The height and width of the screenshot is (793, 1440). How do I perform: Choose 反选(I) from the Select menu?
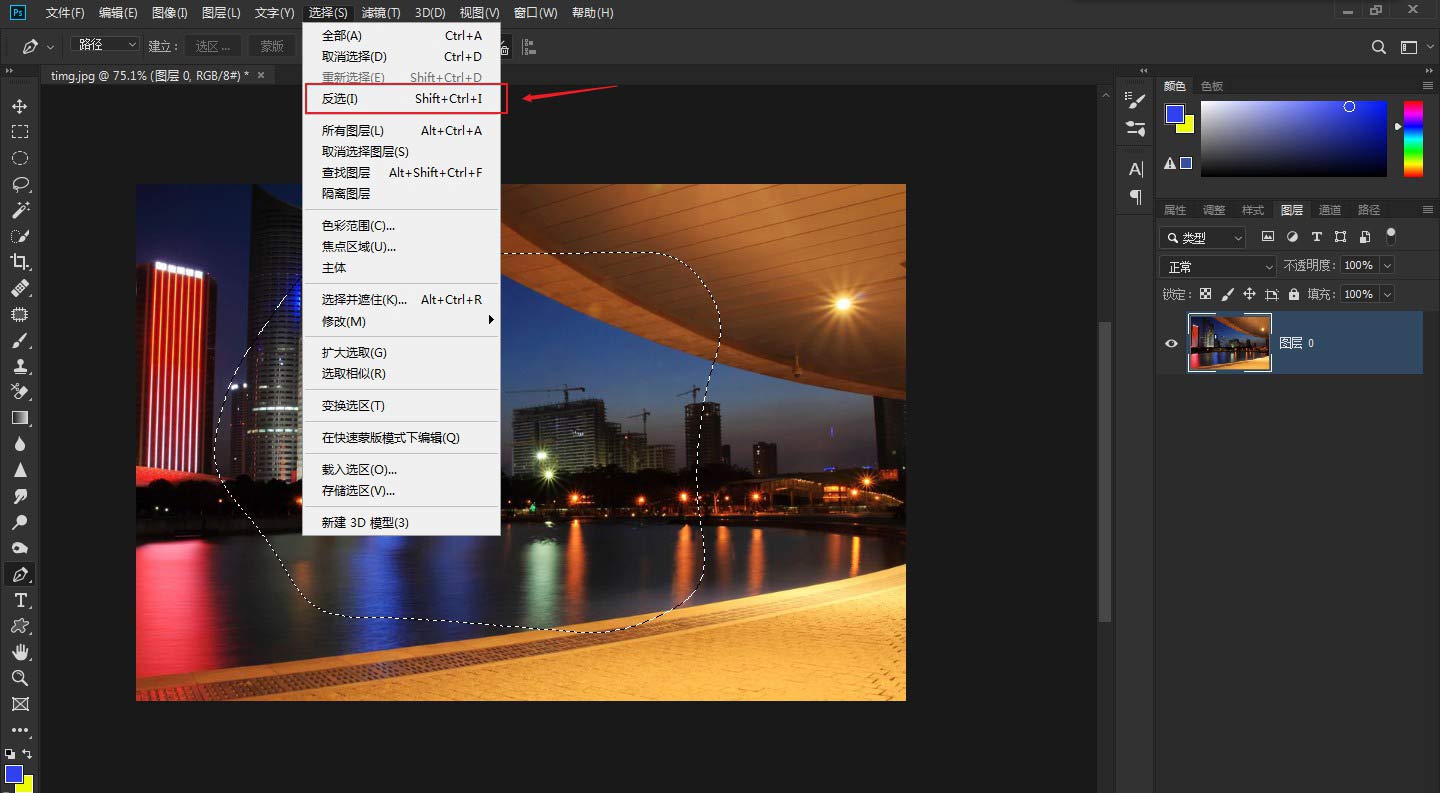pyautogui.click(x=401, y=98)
